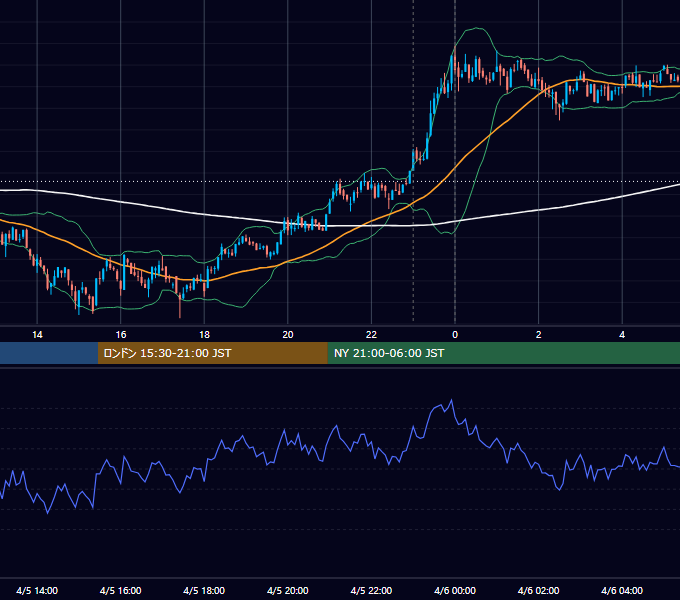Viewport: 680px width, 600px height.
Task: Click hour label 22 on the price chart axis
Action: tap(371, 335)
